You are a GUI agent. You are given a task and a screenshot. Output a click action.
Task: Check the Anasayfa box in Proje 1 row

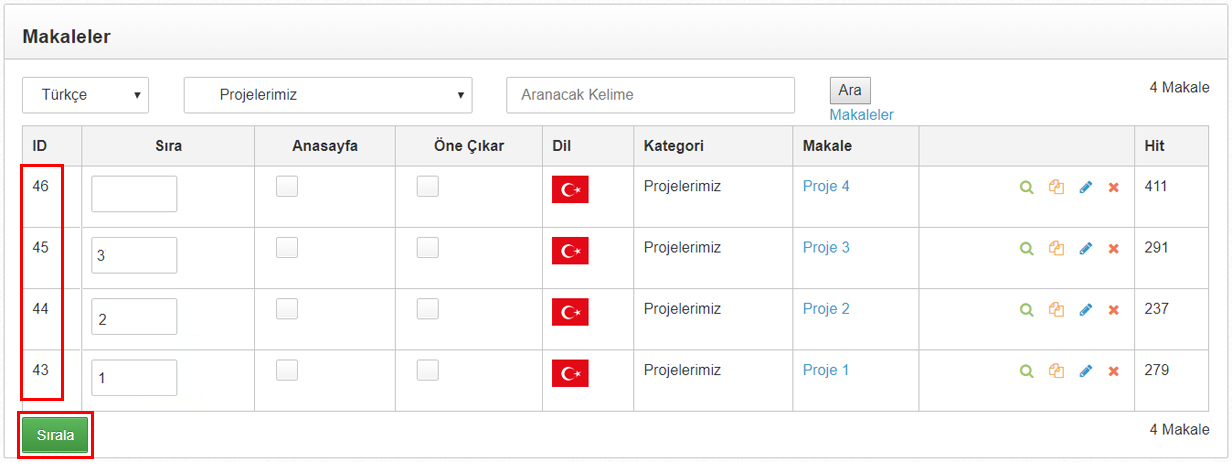coord(287,370)
